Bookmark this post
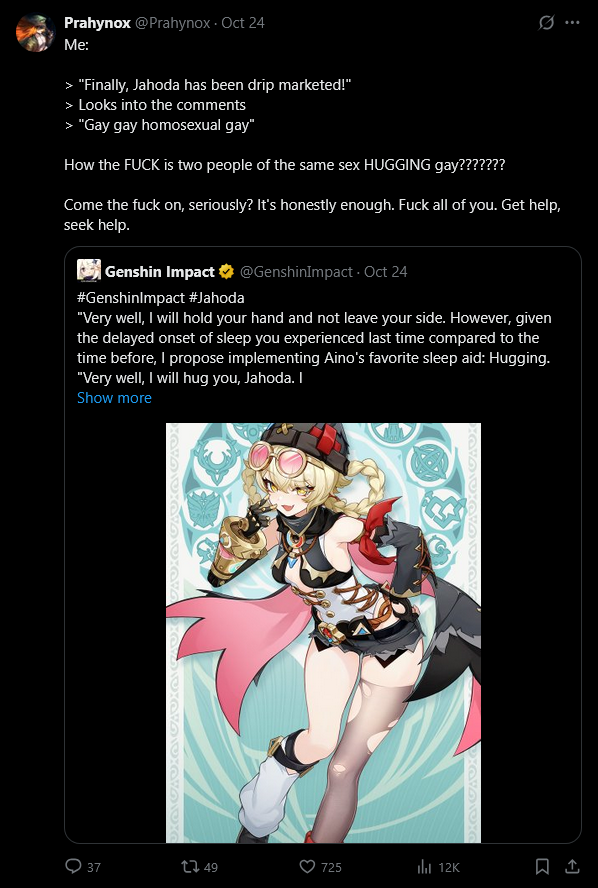This screenshot has width=598, height=888. click(x=542, y=866)
